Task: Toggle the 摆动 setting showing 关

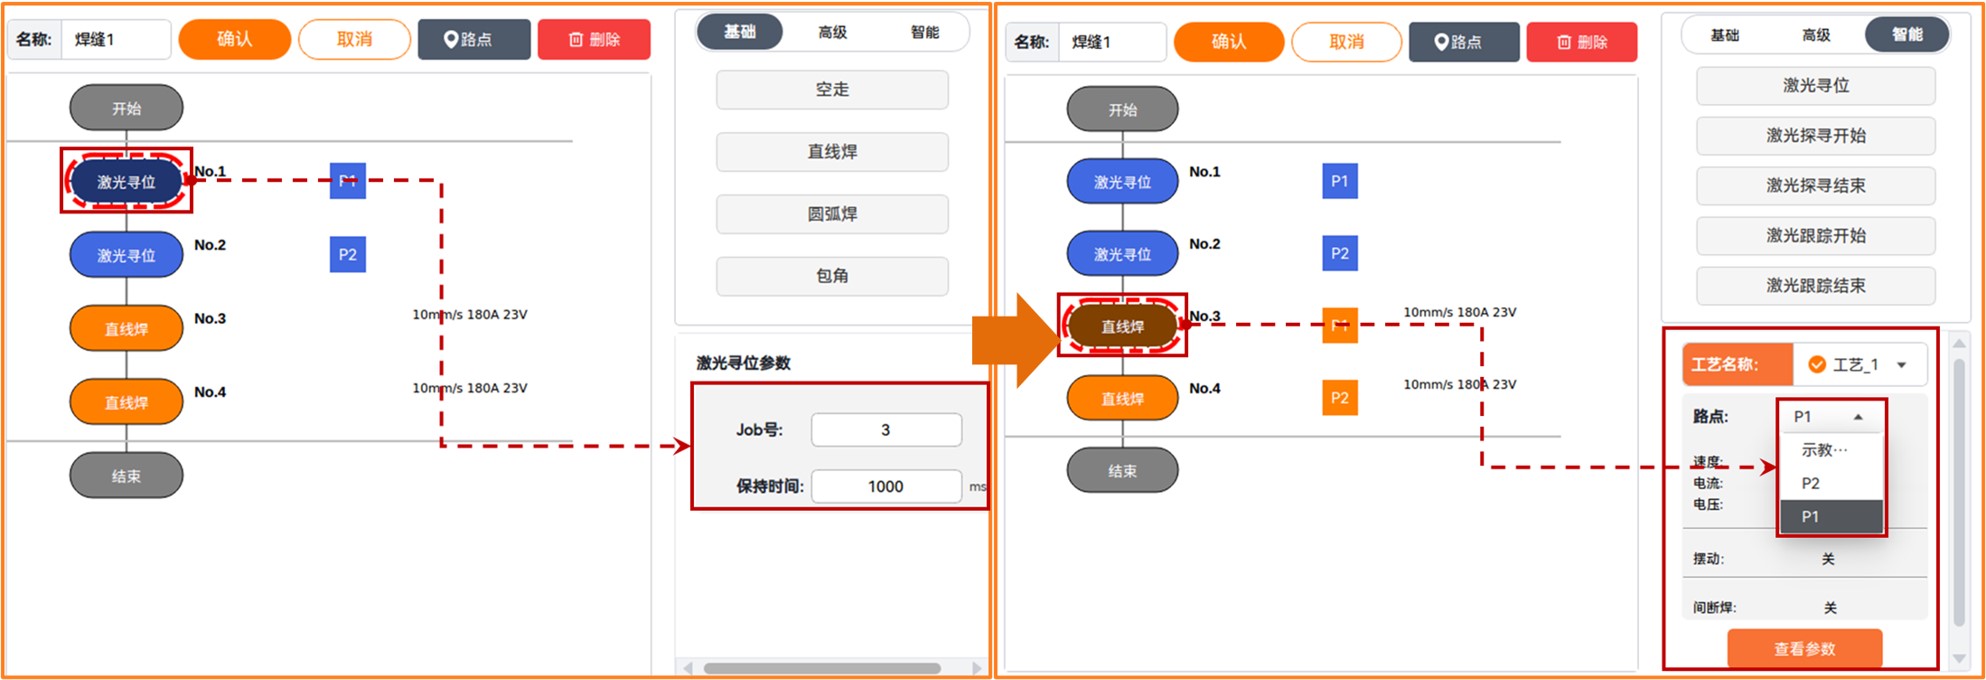Action: click(1827, 559)
